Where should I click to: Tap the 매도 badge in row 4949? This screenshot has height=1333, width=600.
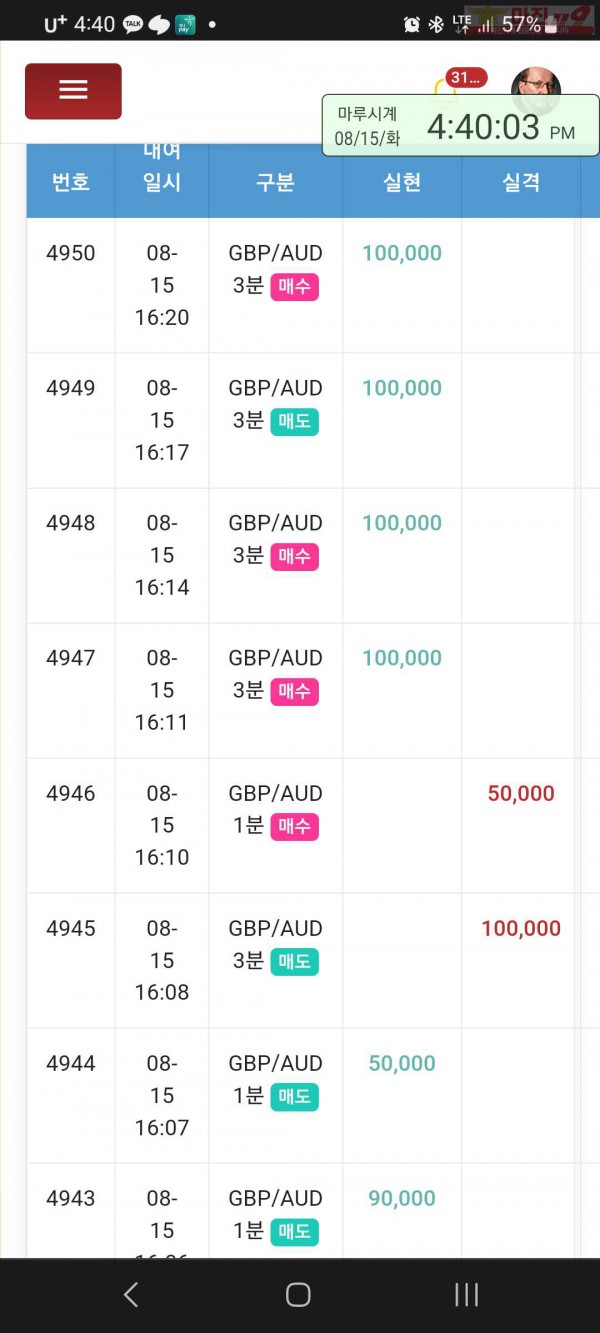[294, 422]
